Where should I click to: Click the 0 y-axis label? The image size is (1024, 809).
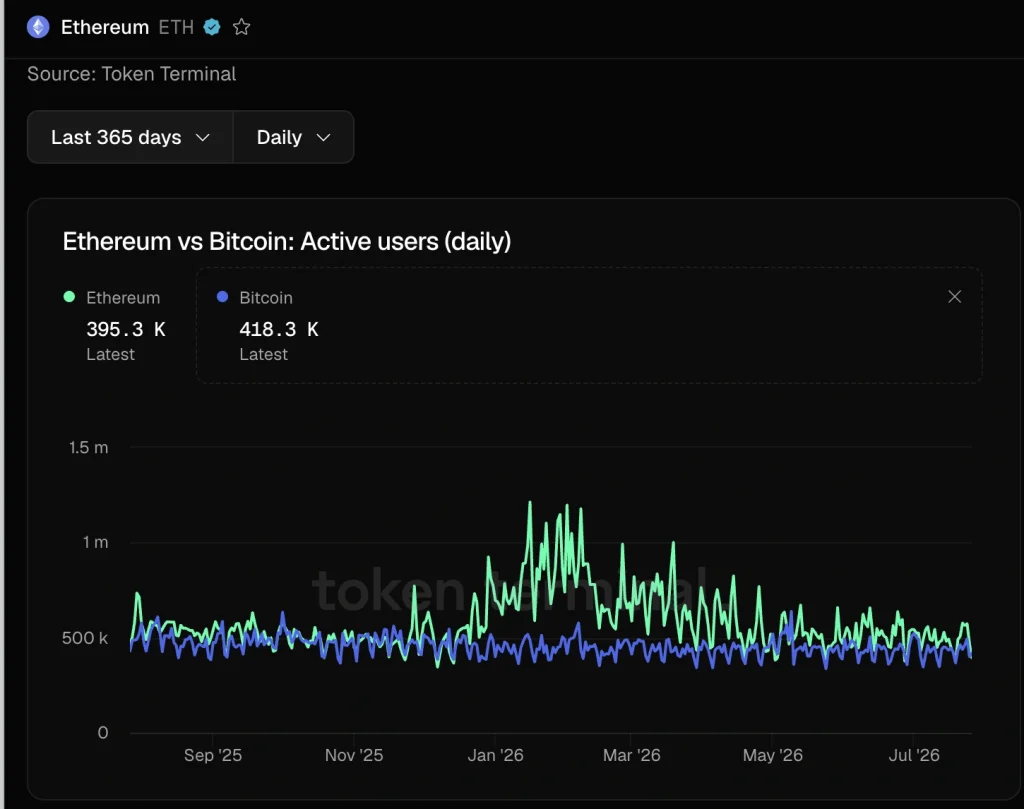tap(103, 733)
